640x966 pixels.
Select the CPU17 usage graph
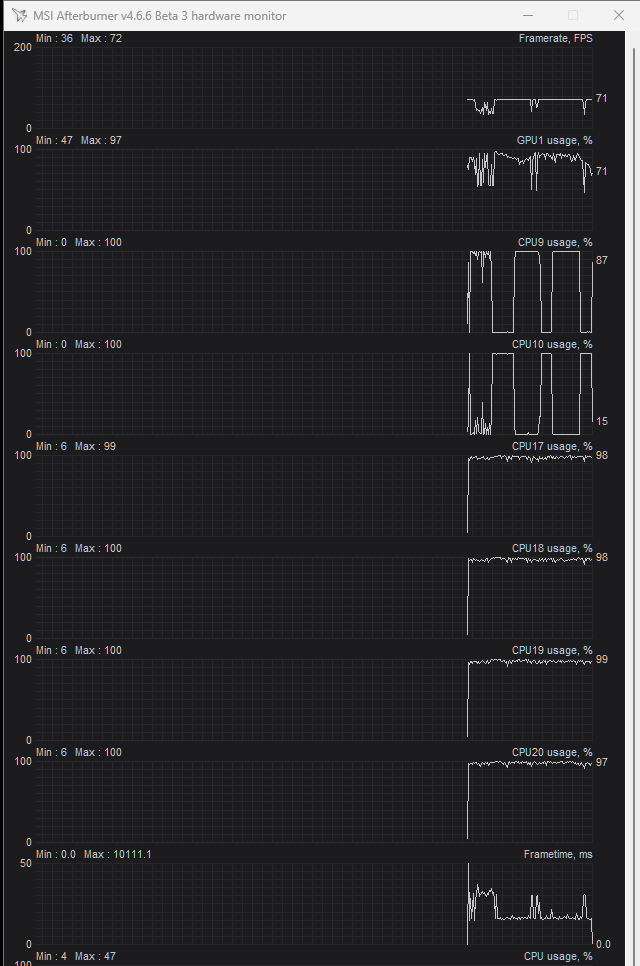pos(314,496)
